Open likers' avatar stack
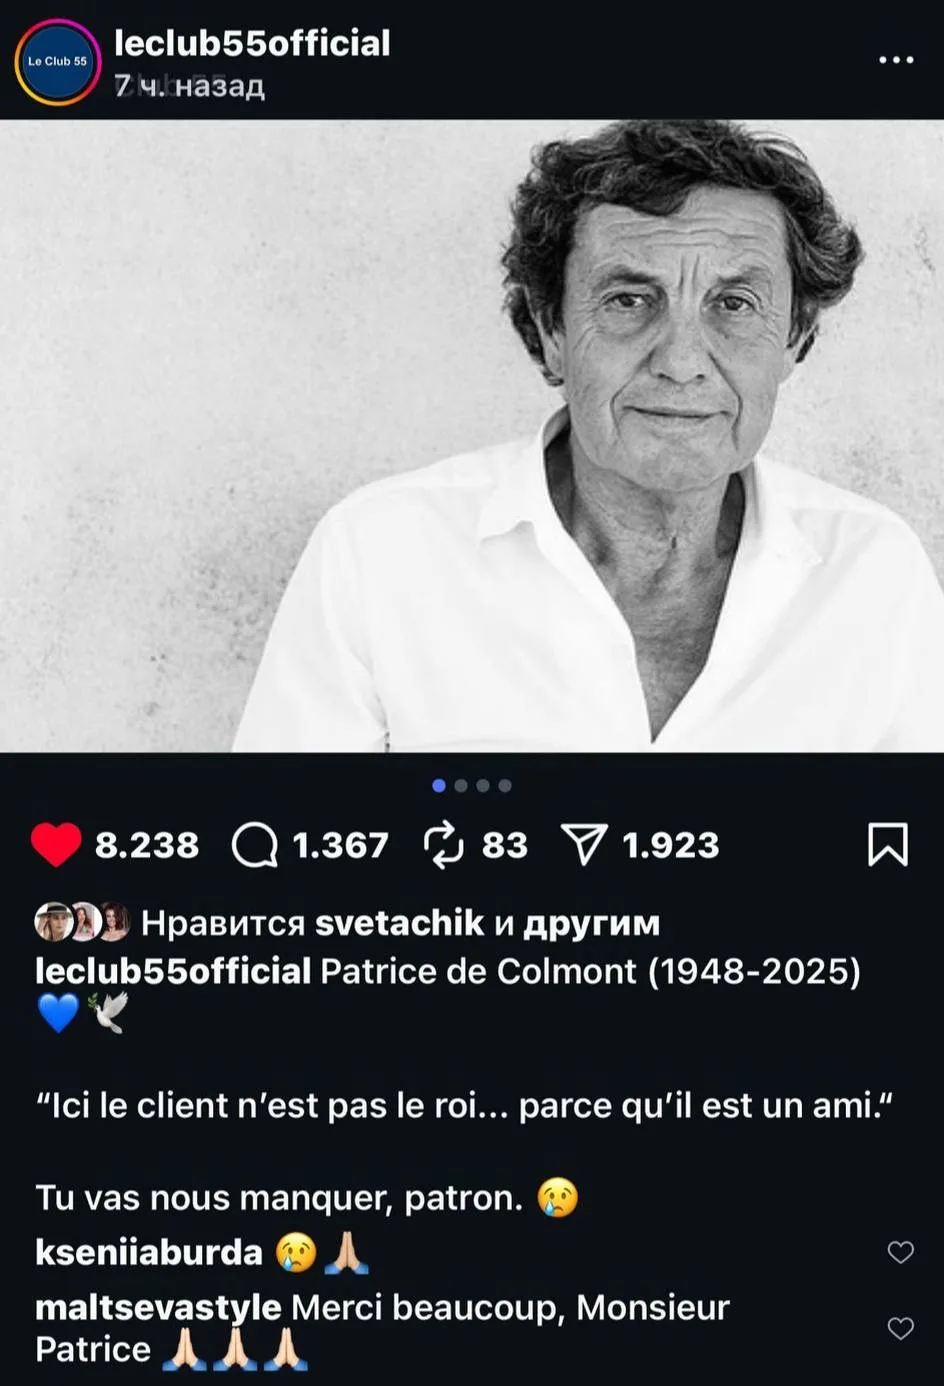Viewport: 944px width, 1386px height. tap(82, 922)
